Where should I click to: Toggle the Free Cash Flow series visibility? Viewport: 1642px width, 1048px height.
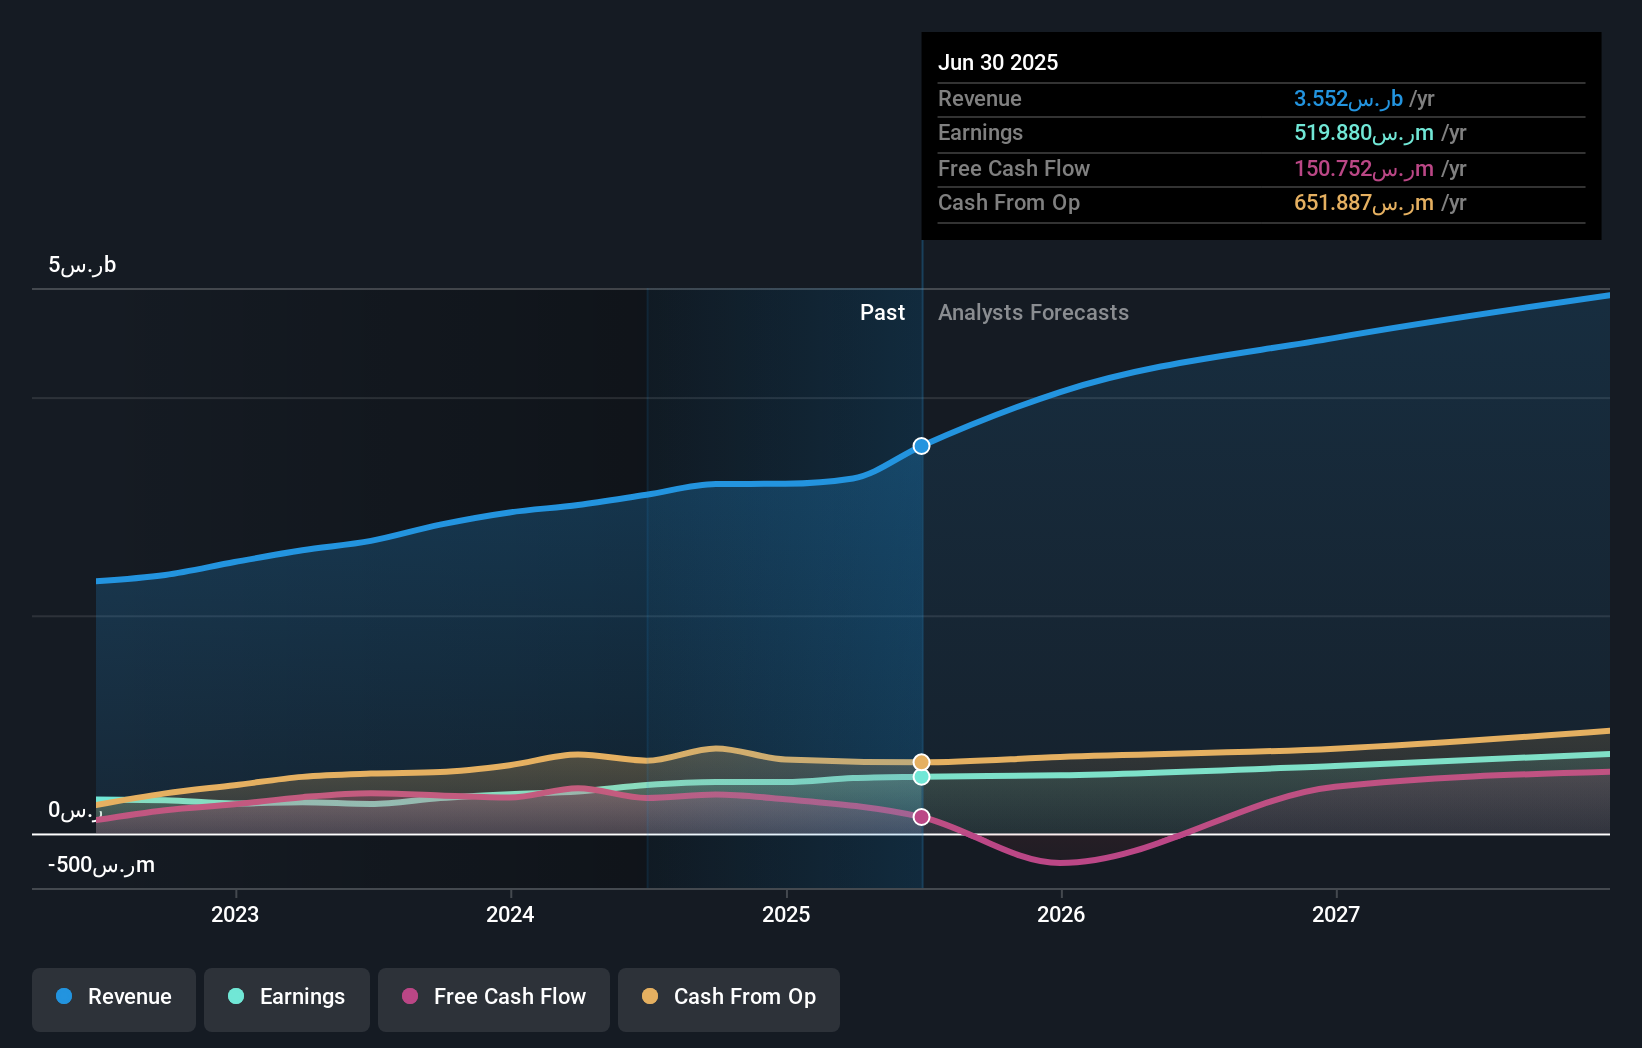pos(493,997)
